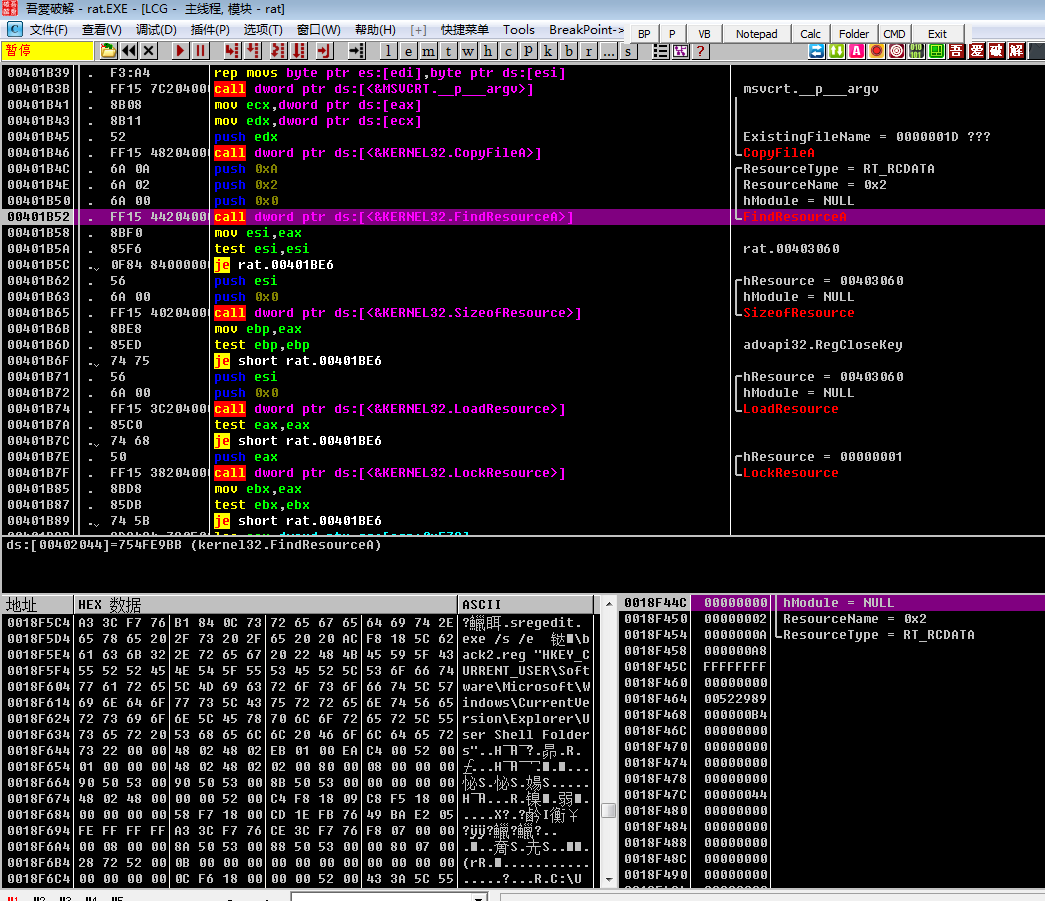Close the debugged program with the X icon

tap(149, 51)
